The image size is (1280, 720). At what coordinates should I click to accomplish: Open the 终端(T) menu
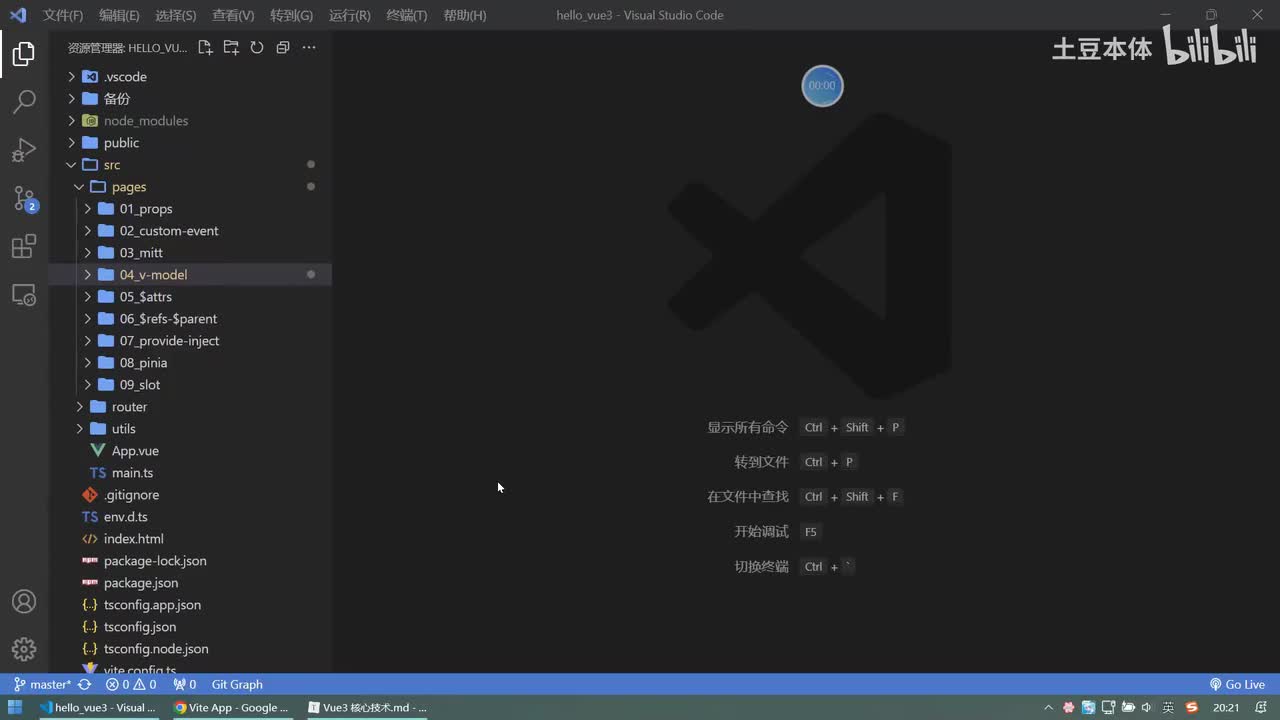406,15
